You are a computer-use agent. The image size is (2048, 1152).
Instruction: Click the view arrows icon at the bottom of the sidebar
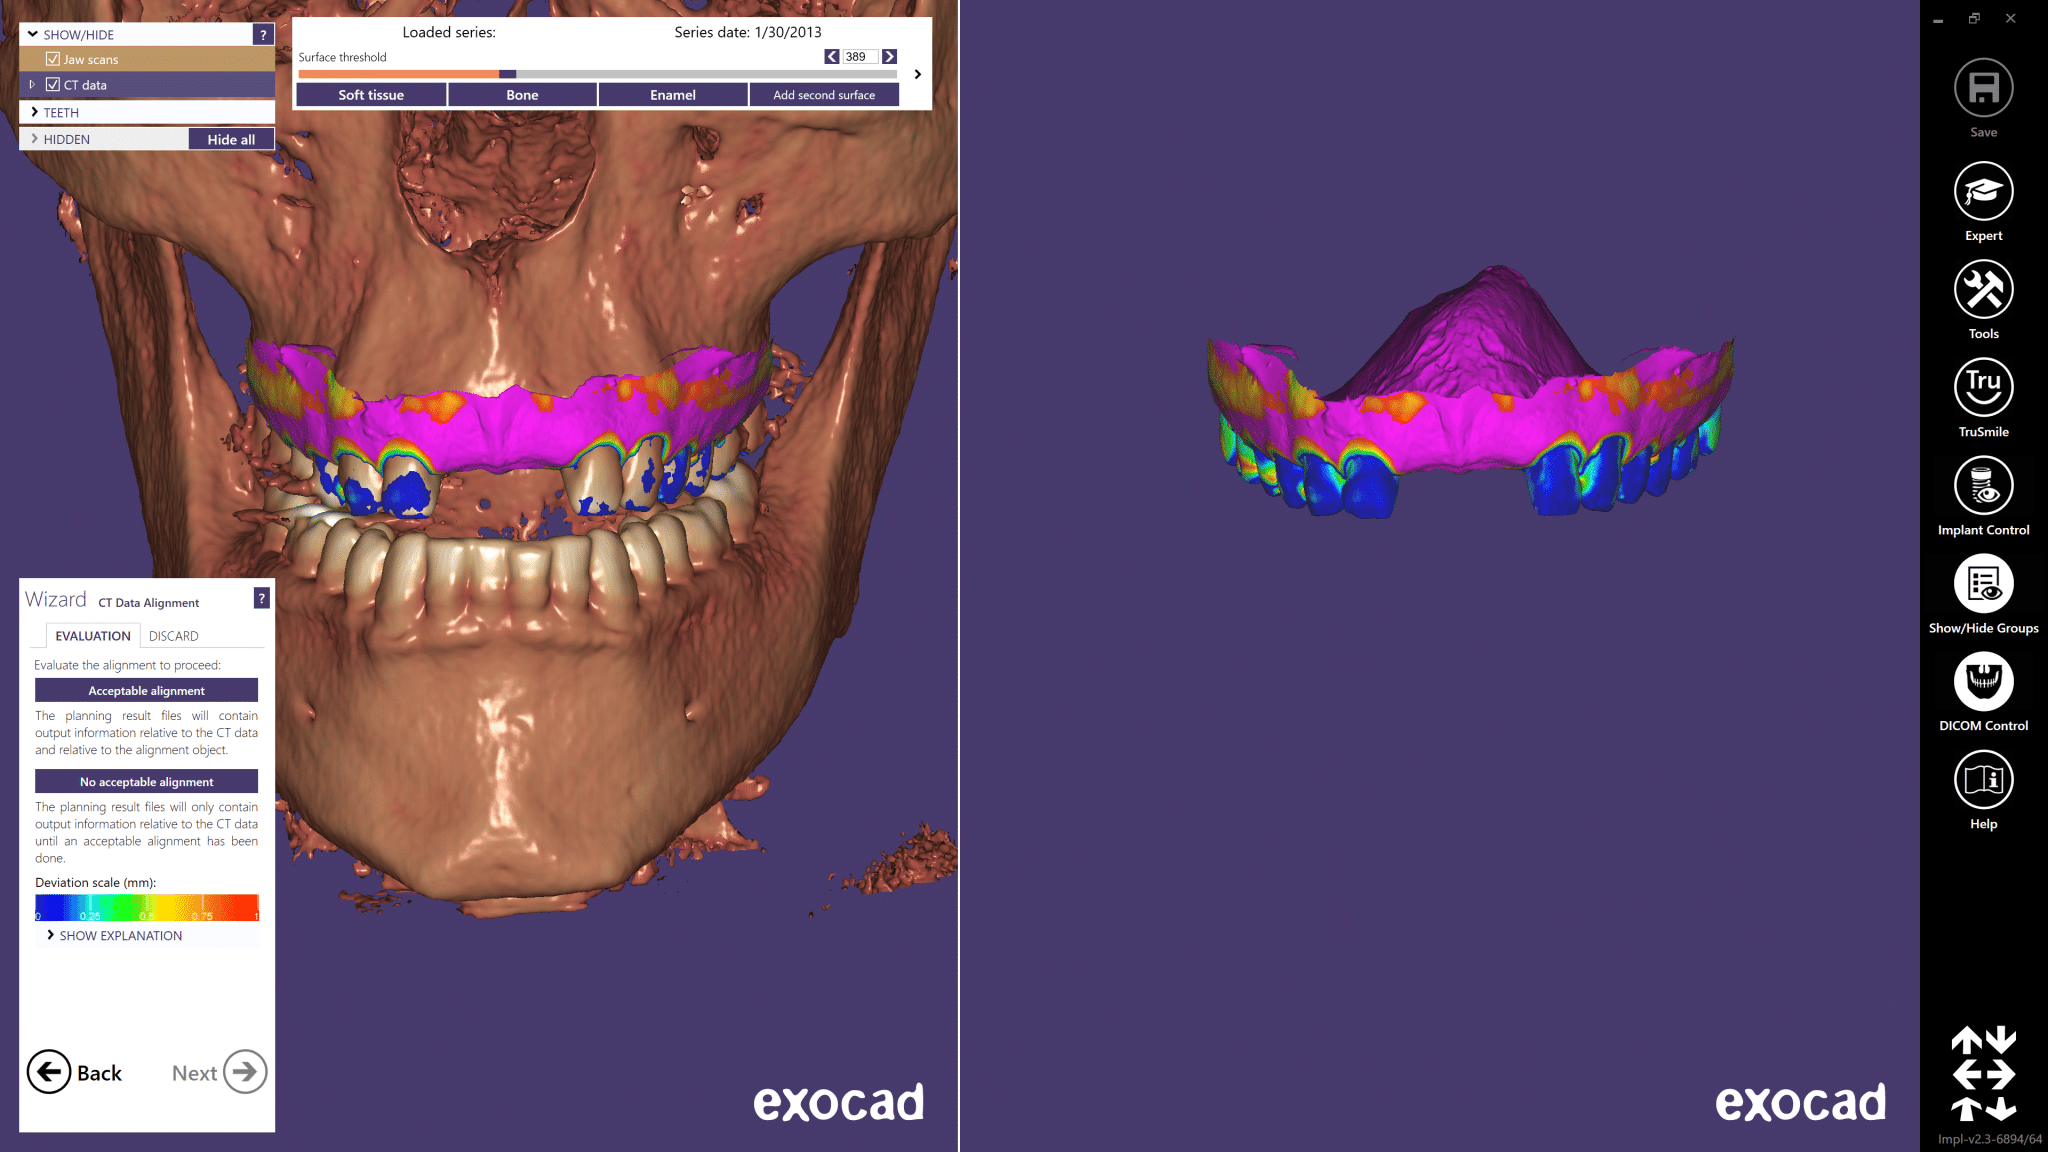click(x=1983, y=1074)
